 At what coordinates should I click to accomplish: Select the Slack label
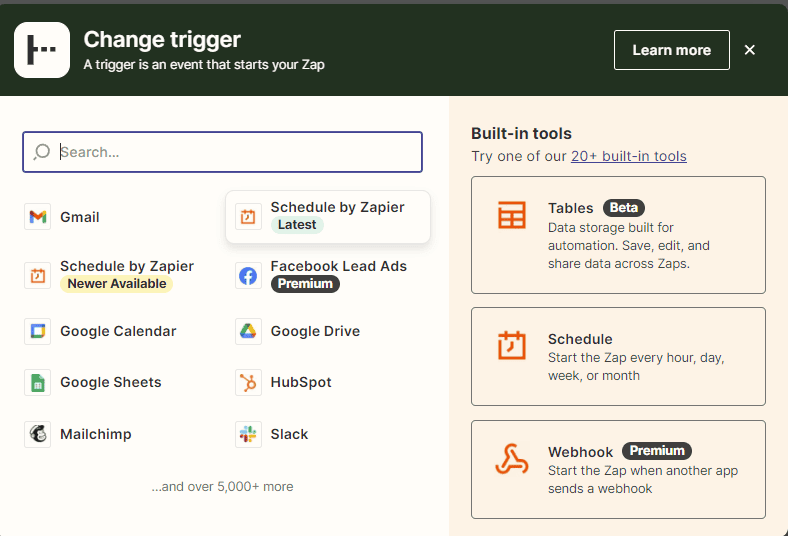(289, 434)
